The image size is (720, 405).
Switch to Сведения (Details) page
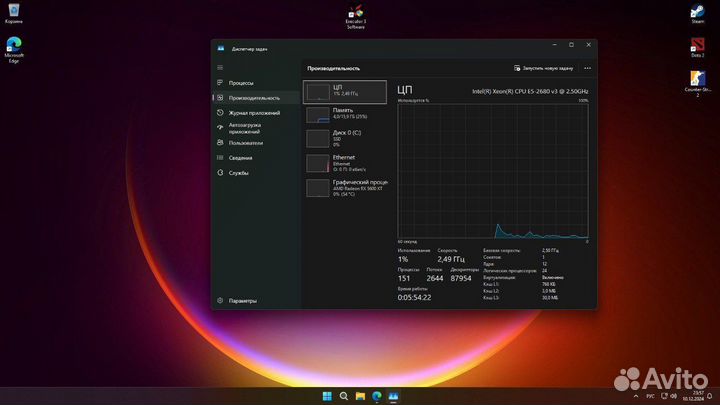(240, 158)
